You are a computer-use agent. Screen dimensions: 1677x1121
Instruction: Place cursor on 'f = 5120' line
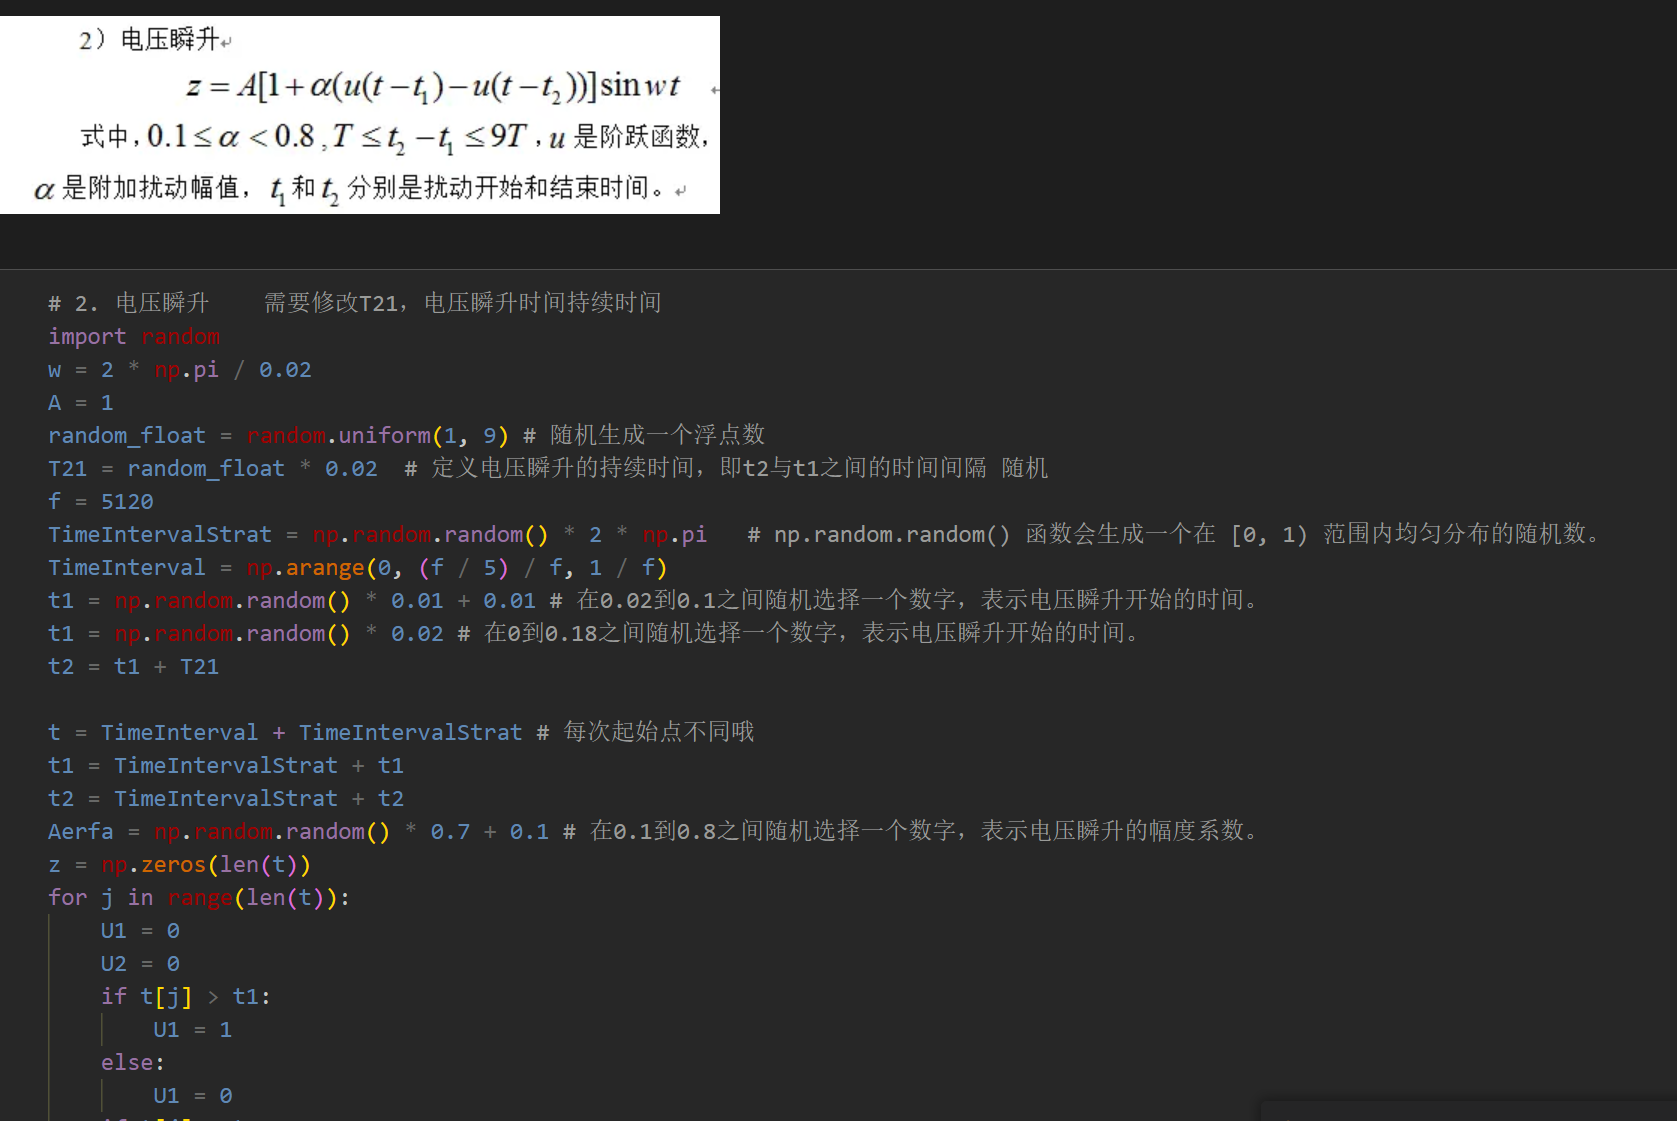pos(101,502)
